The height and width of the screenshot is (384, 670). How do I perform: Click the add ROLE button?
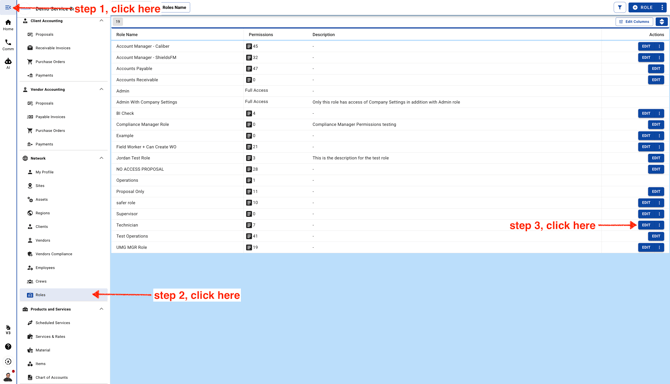644,7
